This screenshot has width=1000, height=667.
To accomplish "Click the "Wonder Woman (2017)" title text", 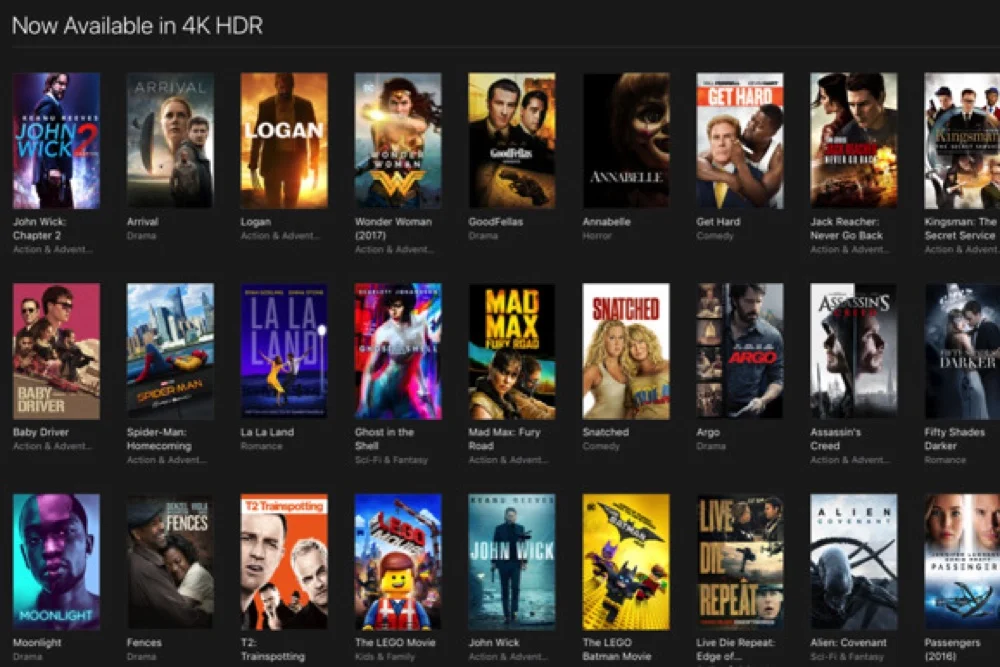I will [393, 228].
